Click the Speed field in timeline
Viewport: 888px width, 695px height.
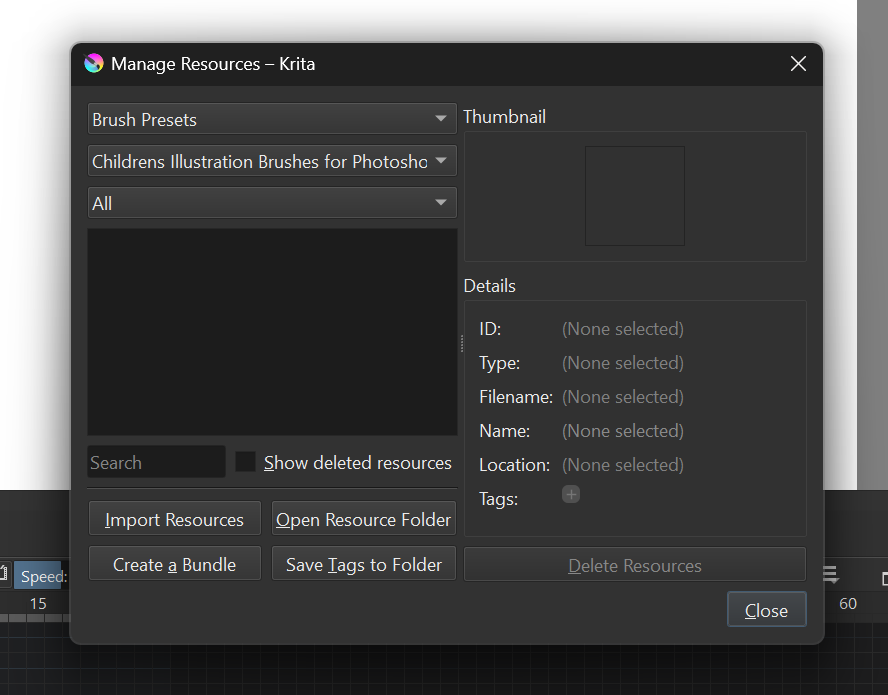pyautogui.click(x=38, y=576)
